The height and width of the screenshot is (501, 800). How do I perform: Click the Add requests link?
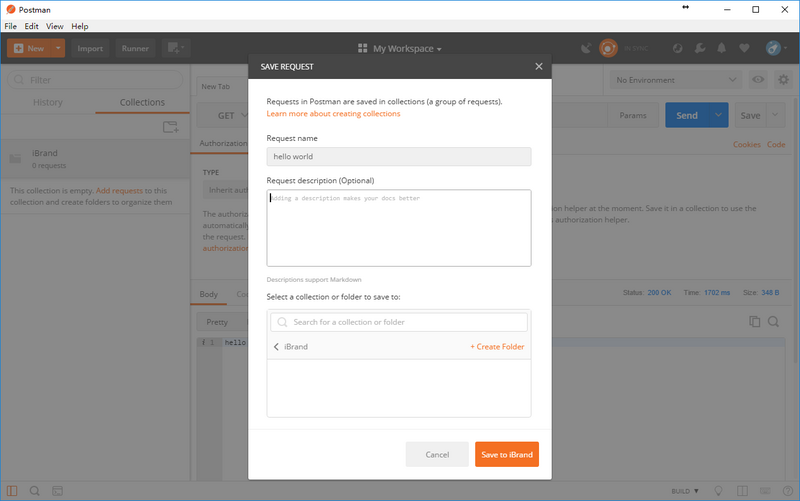coord(119,190)
